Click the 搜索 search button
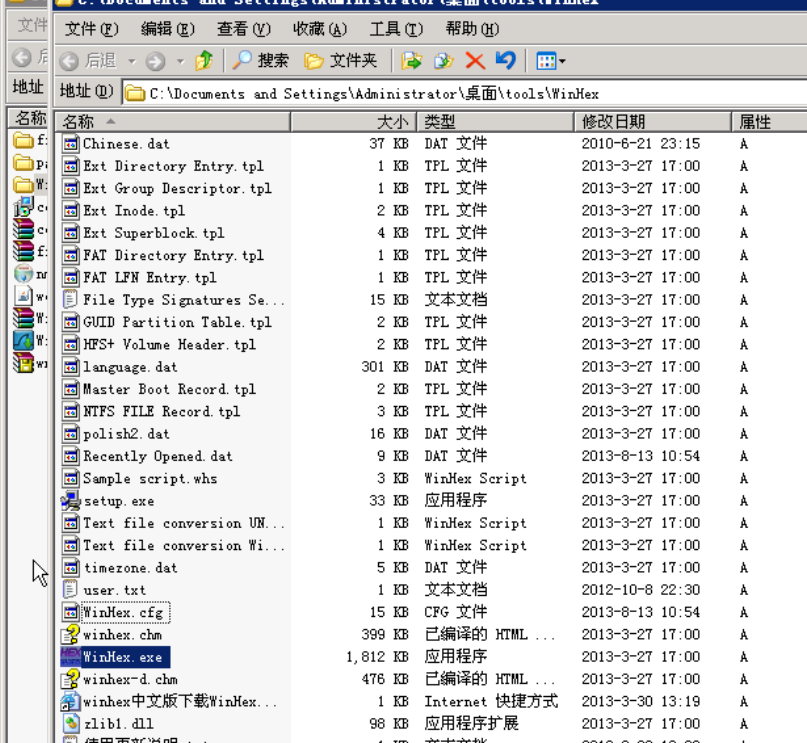The image size is (807, 743). [260, 61]
